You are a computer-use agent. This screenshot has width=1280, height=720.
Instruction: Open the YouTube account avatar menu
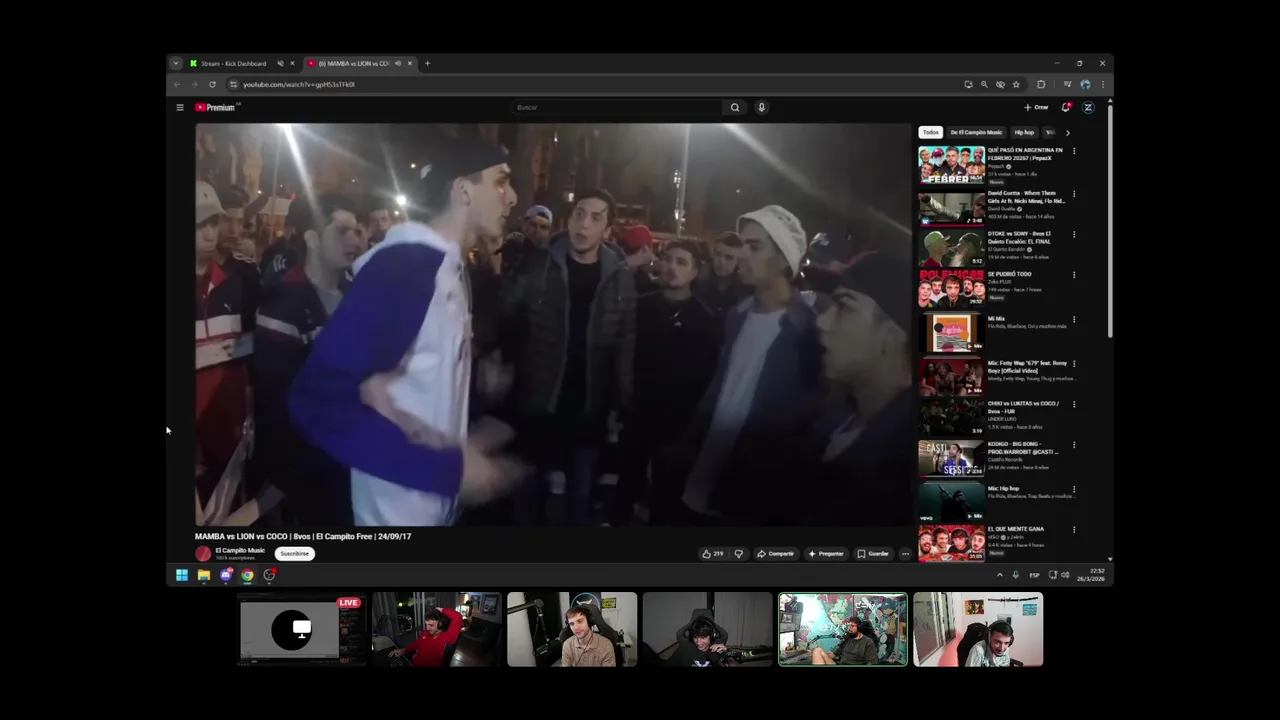tap(1088, 107)
